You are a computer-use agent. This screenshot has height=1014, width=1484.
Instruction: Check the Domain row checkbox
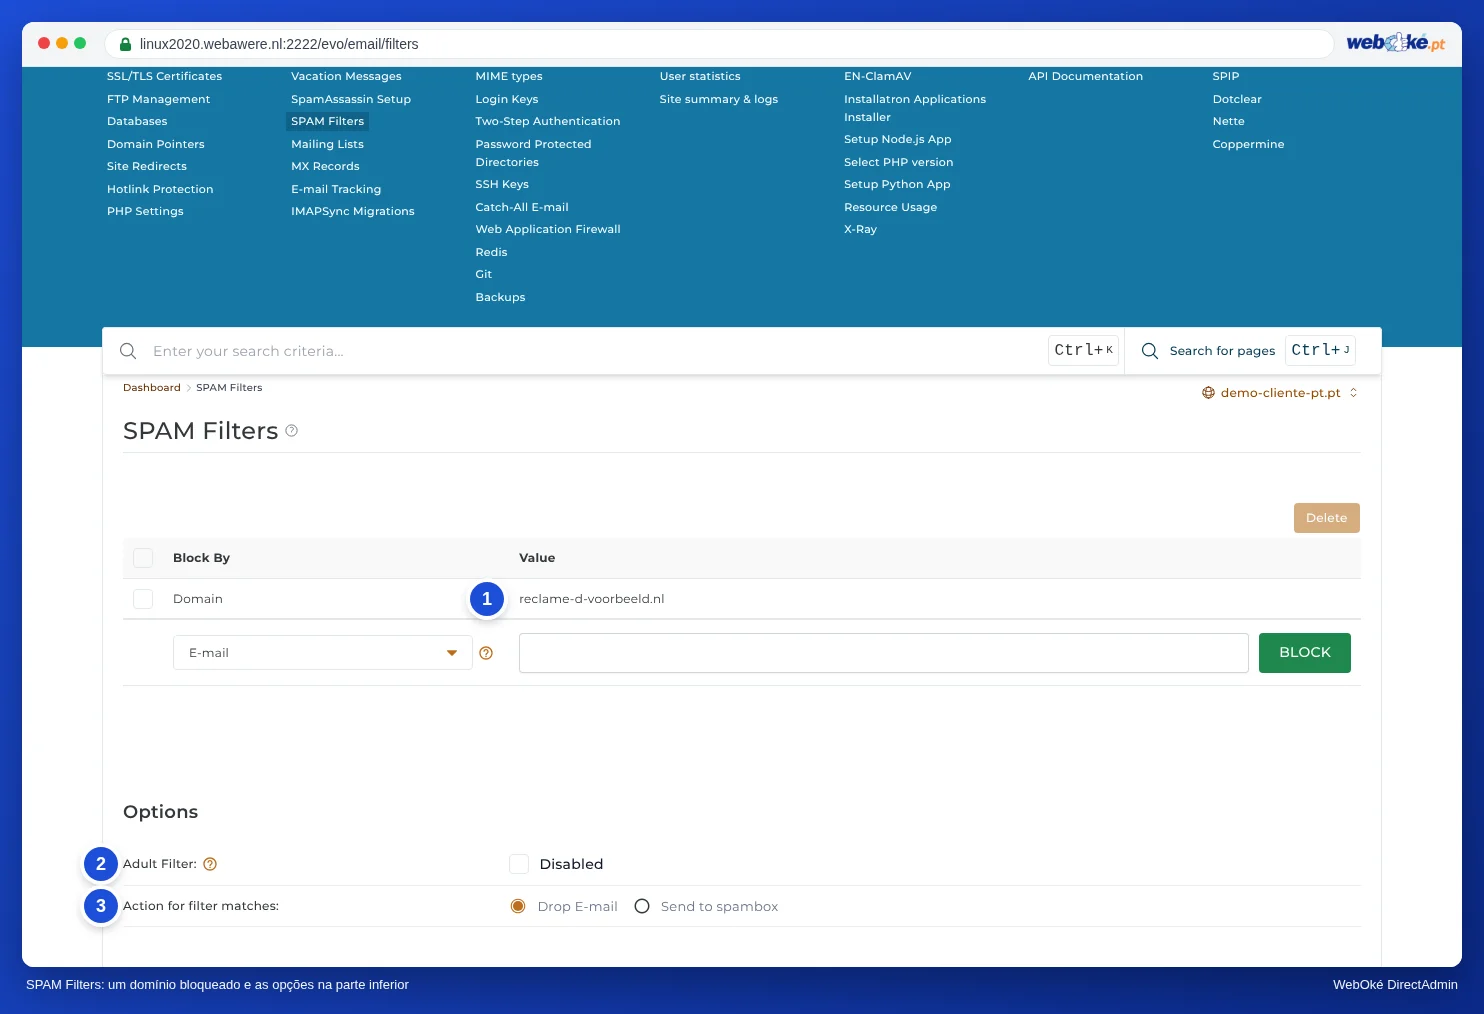[143, 599]
